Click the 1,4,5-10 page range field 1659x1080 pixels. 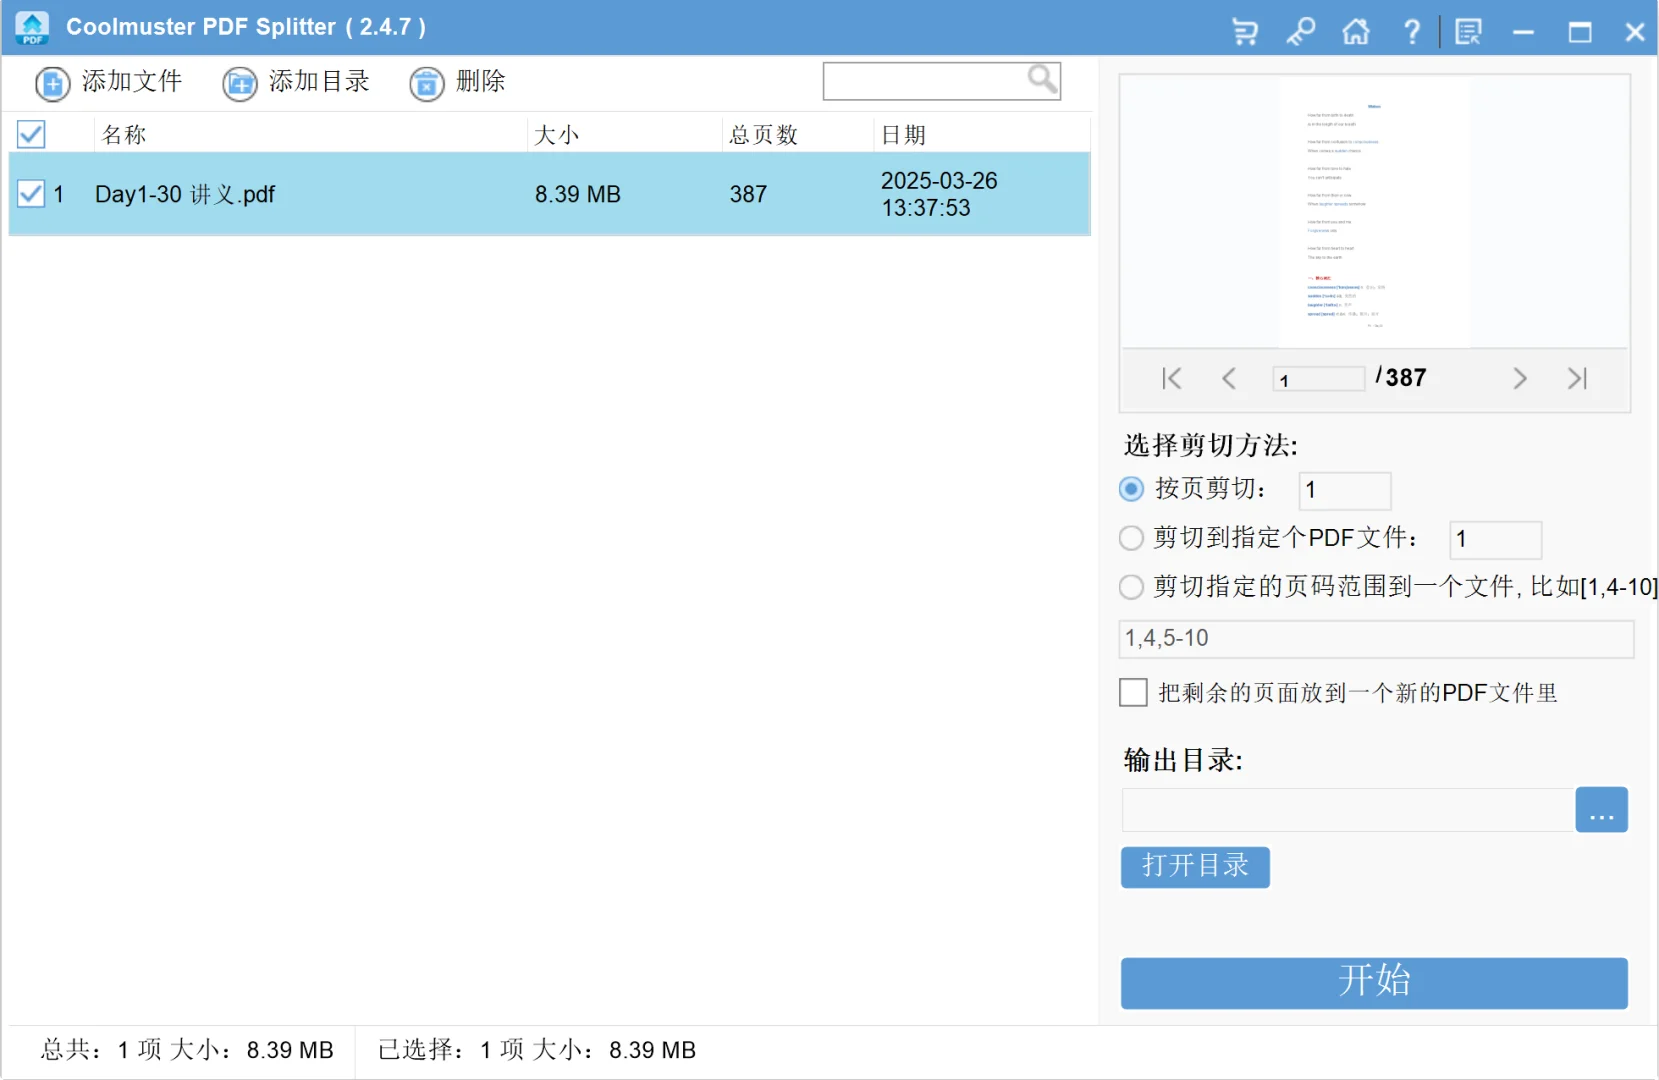pos(1376,639)
